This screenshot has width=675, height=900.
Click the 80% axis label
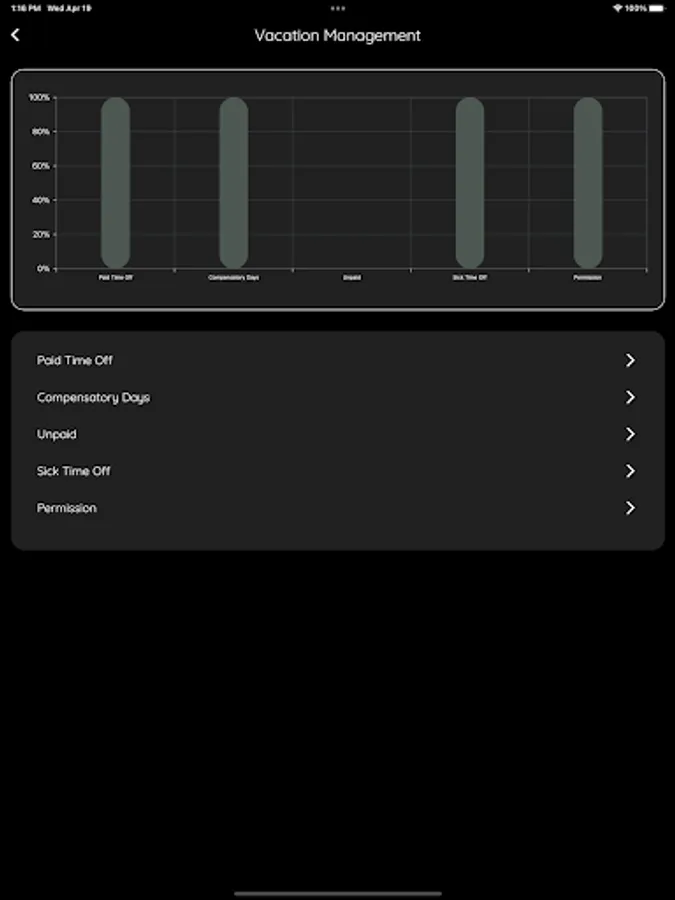point(41,131)
